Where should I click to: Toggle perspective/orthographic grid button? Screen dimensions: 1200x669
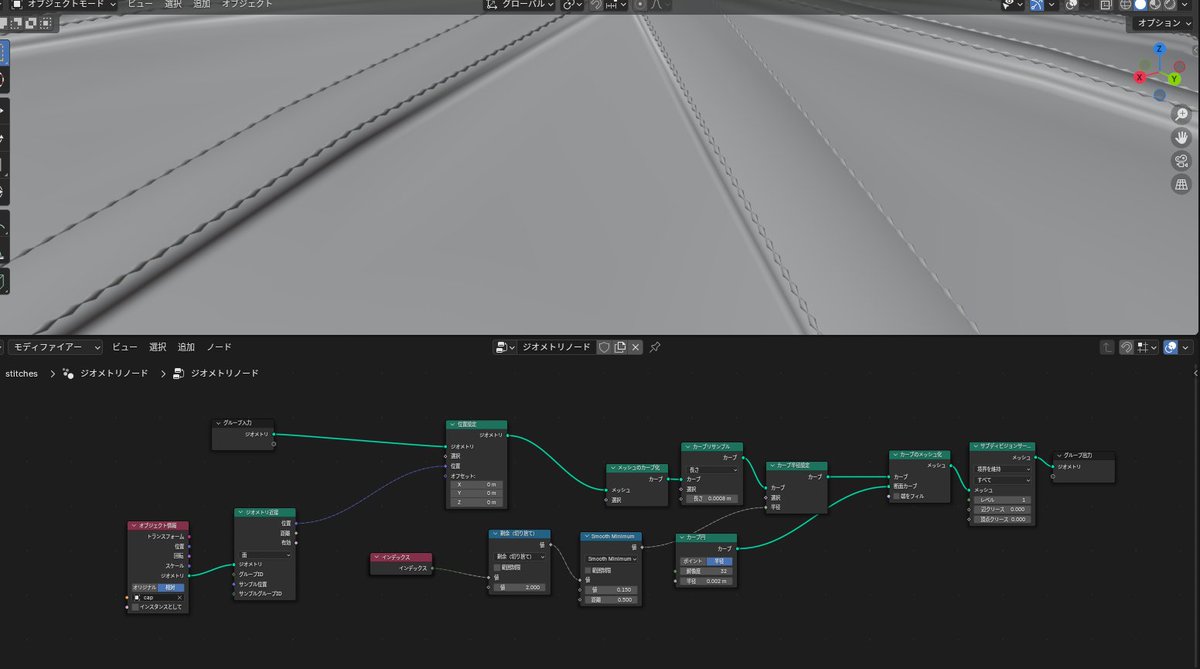coord(1181,184)
